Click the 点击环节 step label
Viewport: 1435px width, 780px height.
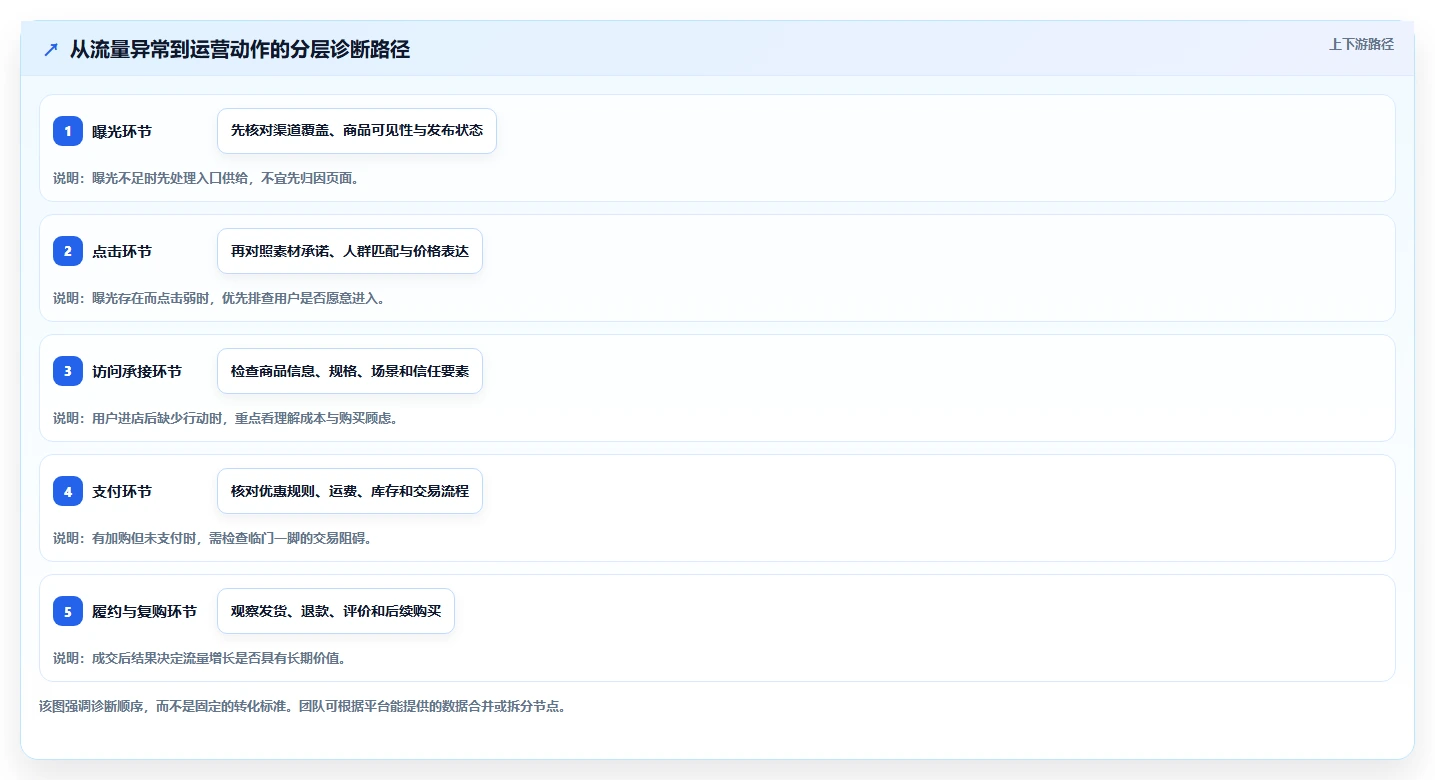pos(122,251)
